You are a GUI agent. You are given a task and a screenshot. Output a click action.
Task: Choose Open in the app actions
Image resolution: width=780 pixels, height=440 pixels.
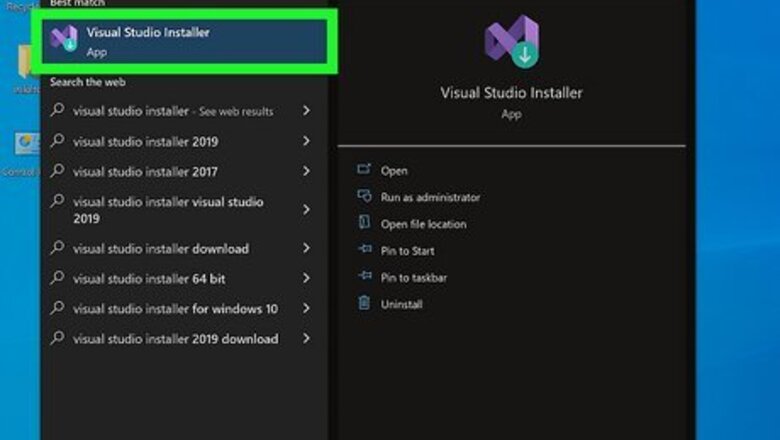tap(394, 171)
